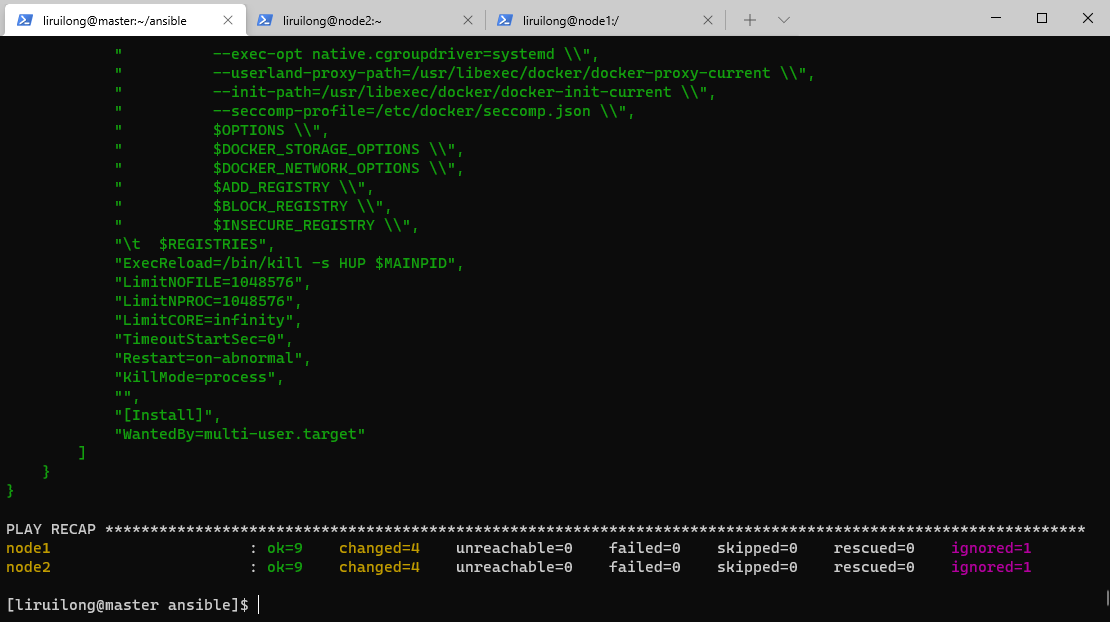Close the liruilong@master:~/ansible tab

pyautogui.click(x=229, y=20)
